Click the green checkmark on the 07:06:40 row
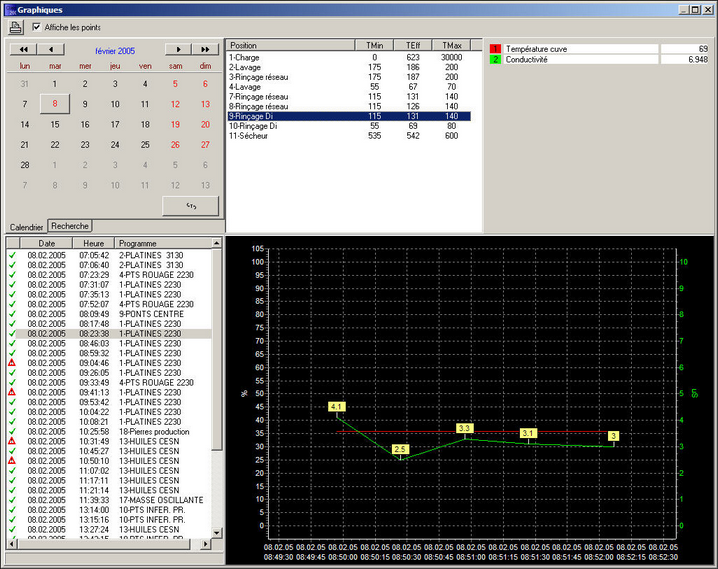Viewport: 718px width, 569px height. (12, 265)
